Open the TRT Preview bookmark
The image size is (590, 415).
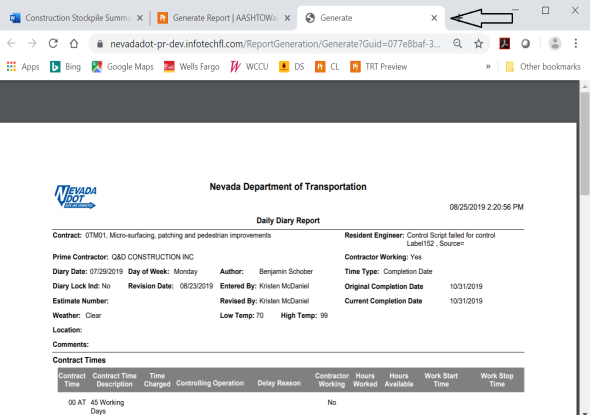[379, 67]
